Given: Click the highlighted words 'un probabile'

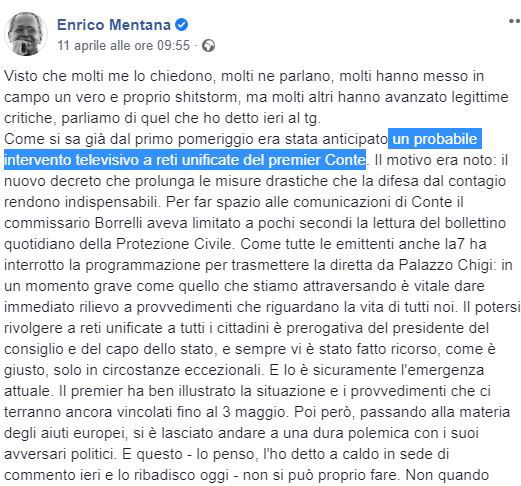Looking at the screenshot, I should pyautogui.click(x=435, y=139).
